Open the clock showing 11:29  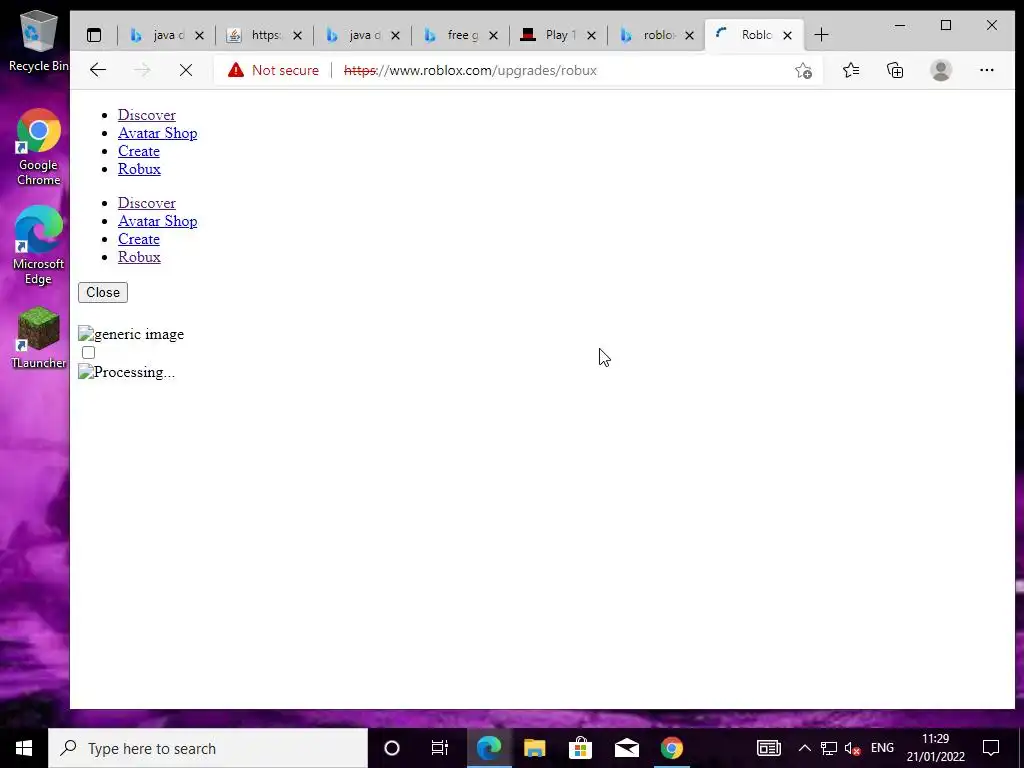[x=935, y=748]
